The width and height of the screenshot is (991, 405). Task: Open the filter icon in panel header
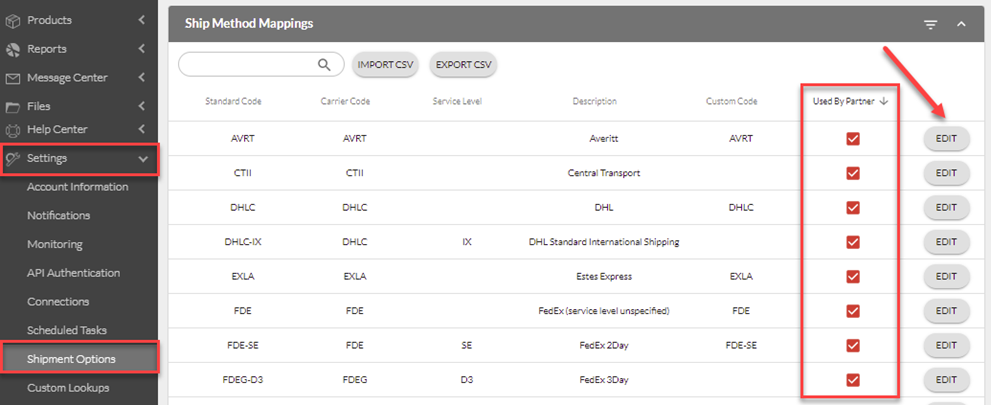click(930, 25)
